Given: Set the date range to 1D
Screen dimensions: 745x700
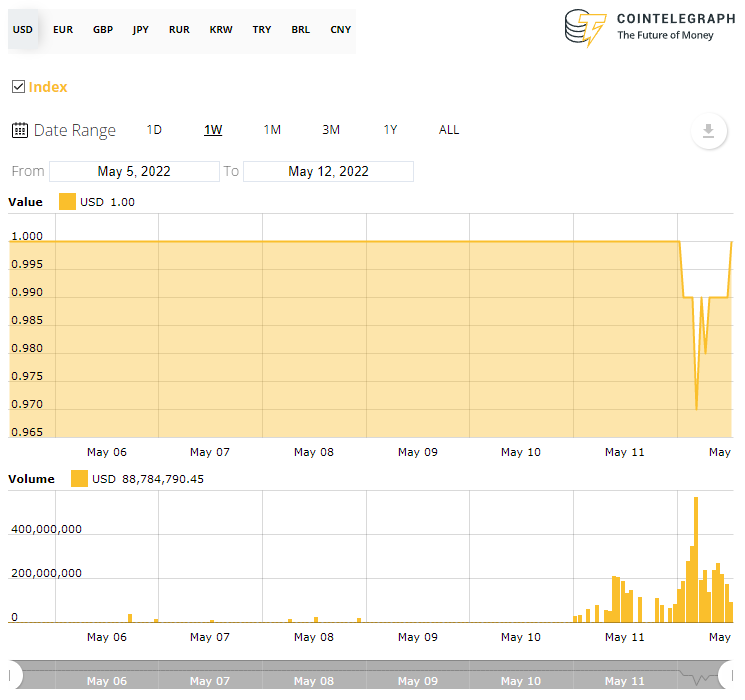Looking at the screenshot, I should (154, 130).
